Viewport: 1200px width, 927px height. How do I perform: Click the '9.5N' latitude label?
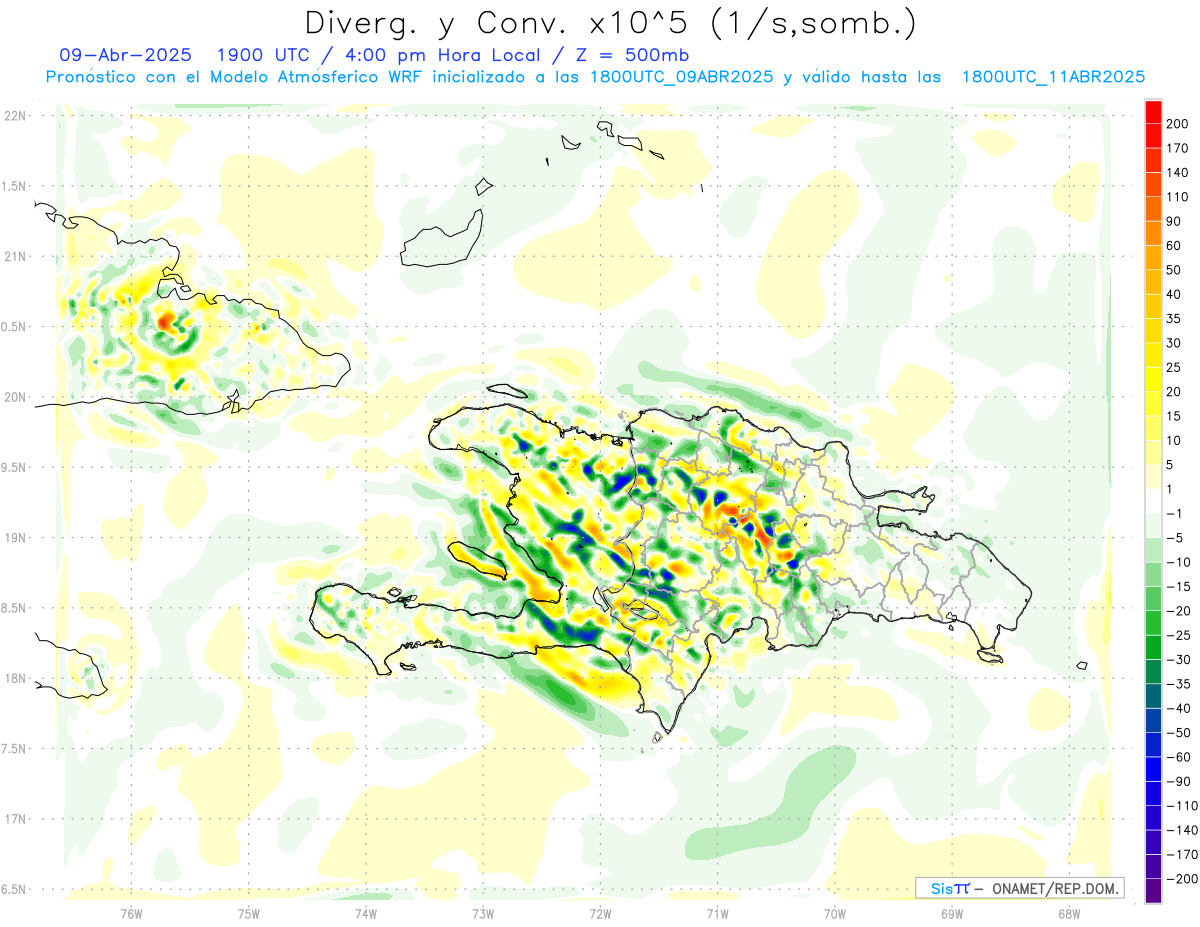[14, 467]
